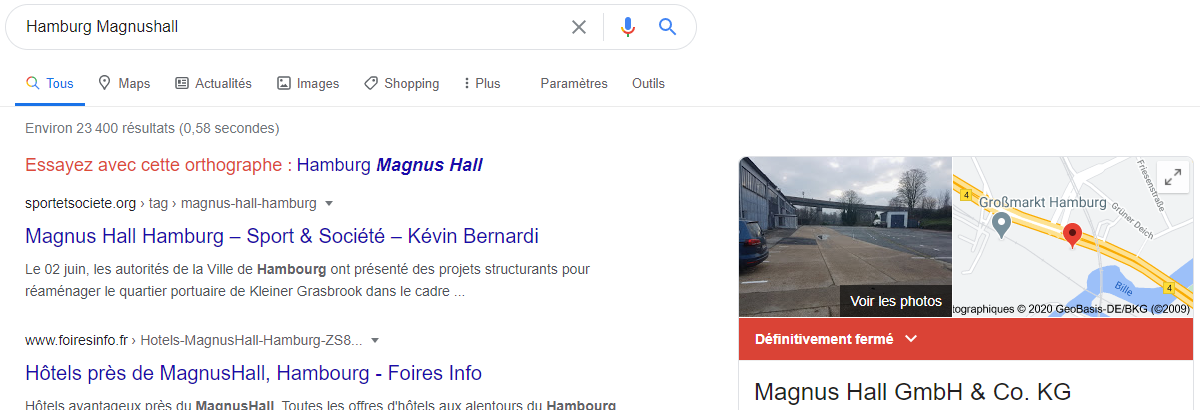
Task: Go to the Shopping tab
Action: pos(401,84)
